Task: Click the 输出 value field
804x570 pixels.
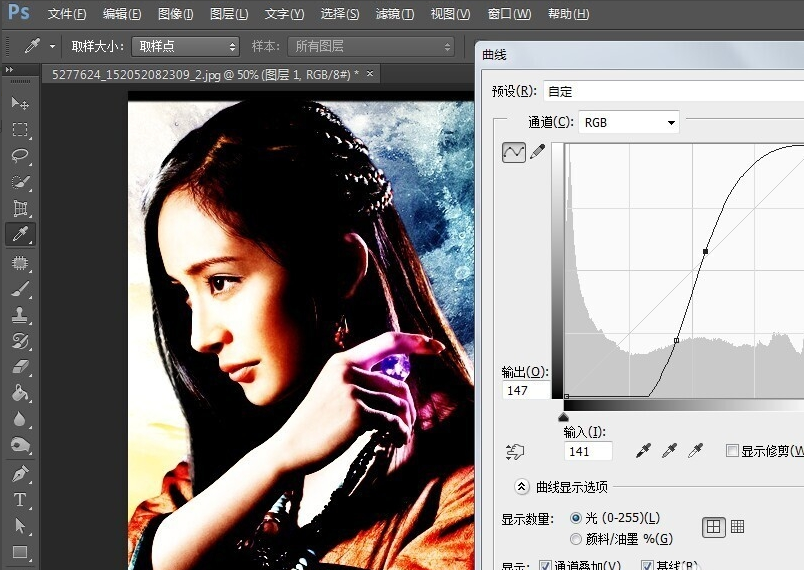Action: 526,390
